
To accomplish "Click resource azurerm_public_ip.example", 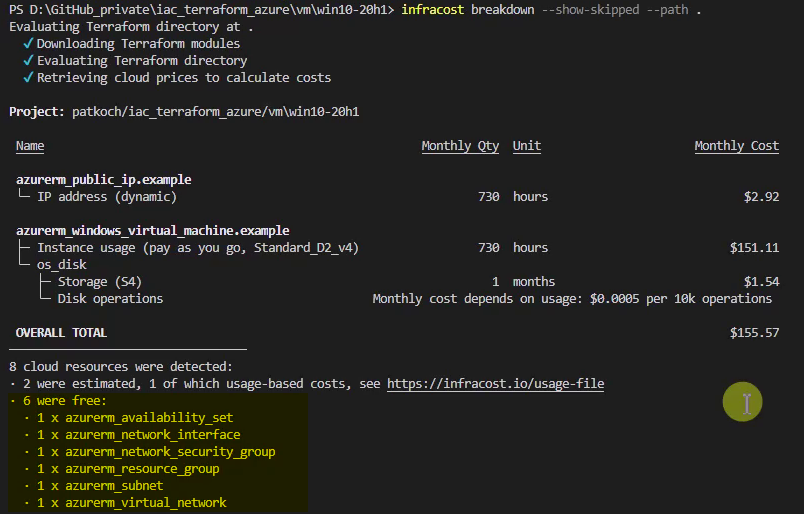I will pos(104,180).
